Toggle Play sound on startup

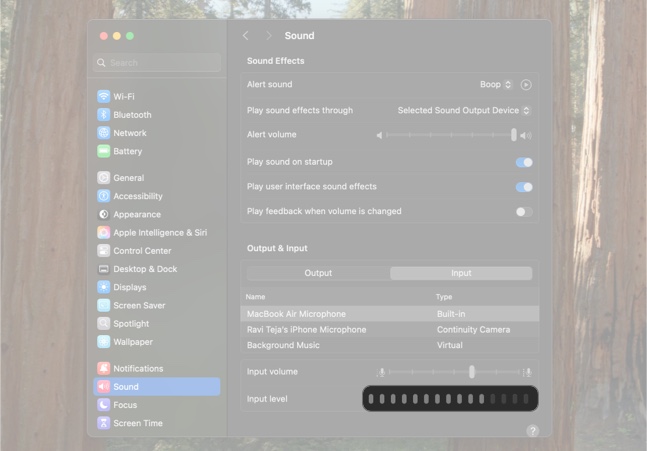click(x=524, y=162)
